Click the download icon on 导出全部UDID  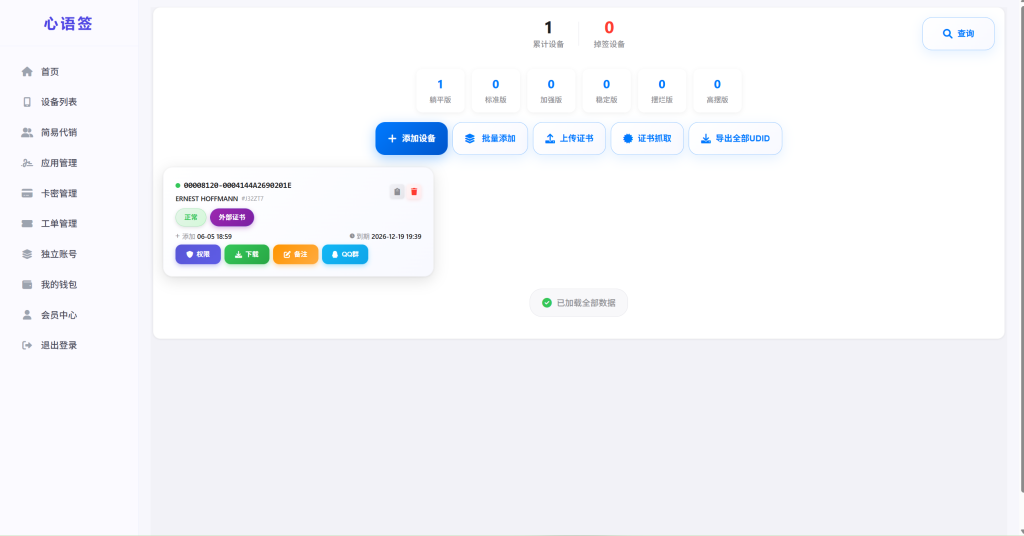click(x=706, y=138)
